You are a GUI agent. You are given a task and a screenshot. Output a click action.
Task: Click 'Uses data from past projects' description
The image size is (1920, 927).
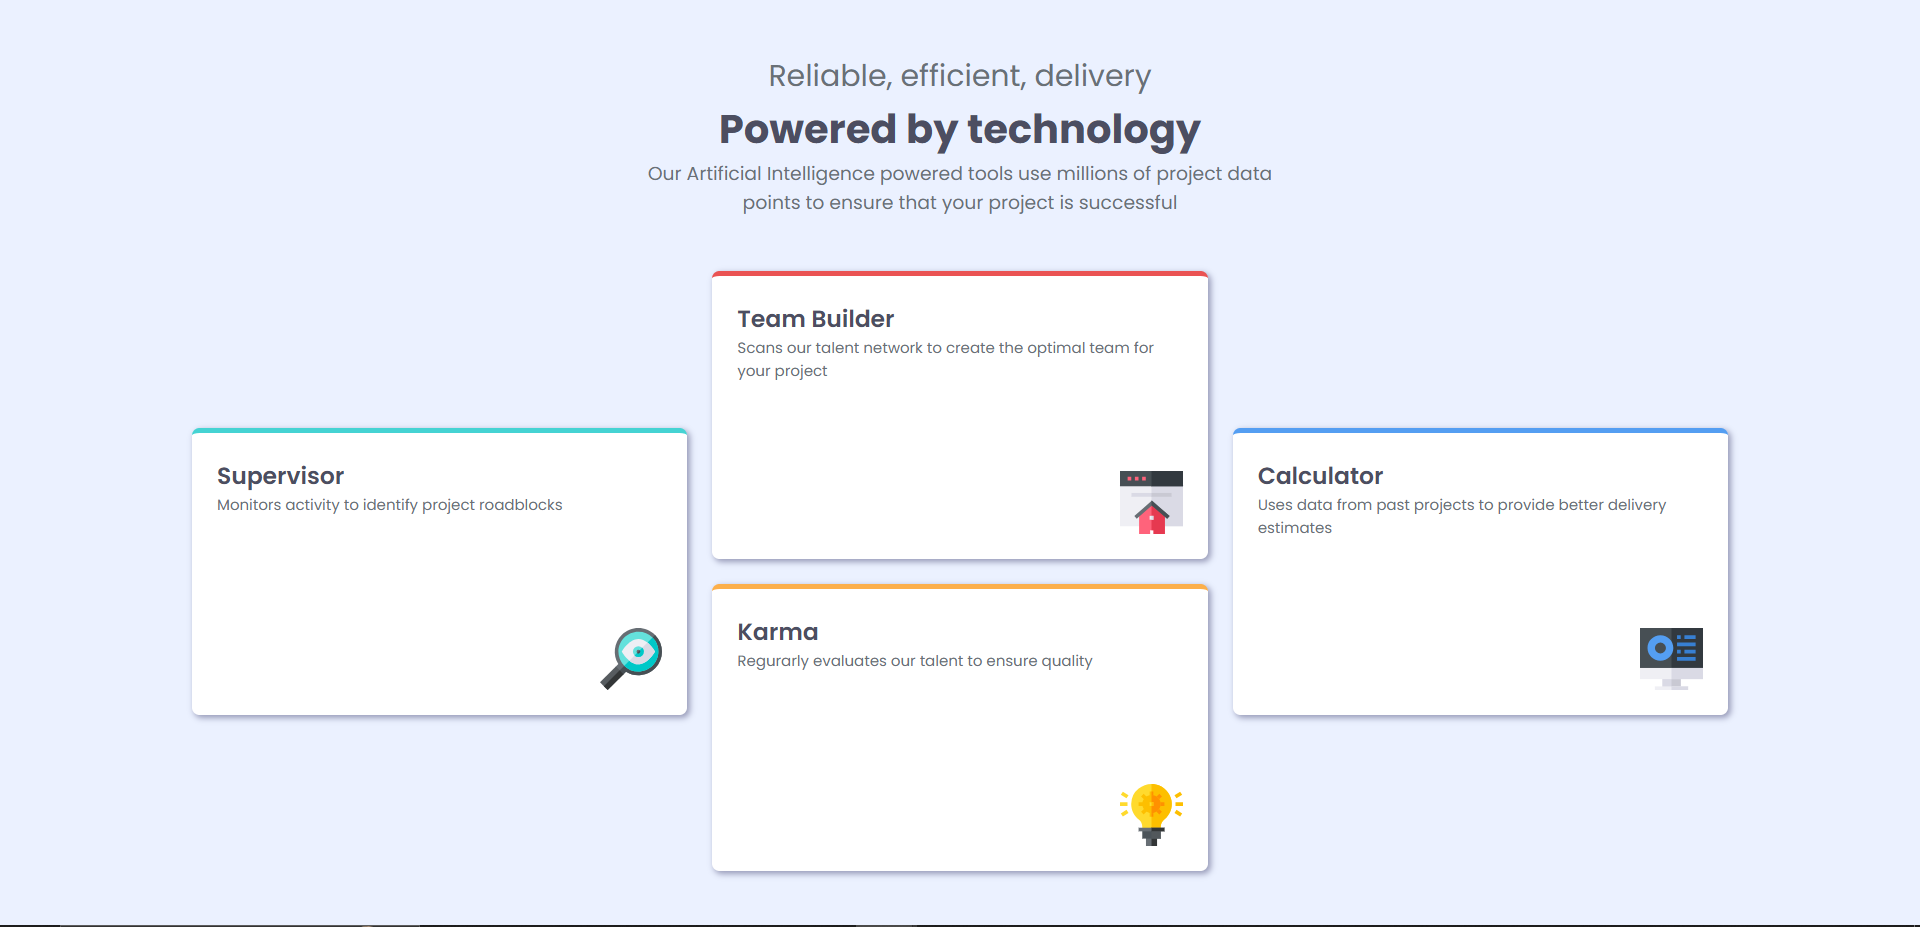tap(1461, 505)
